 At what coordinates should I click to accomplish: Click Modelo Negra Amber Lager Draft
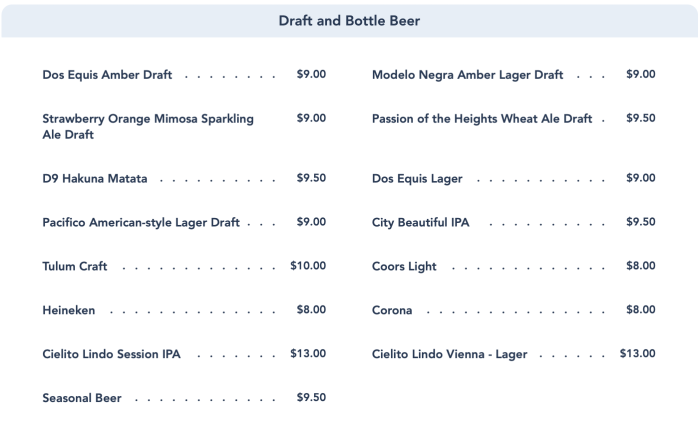pyautogui.click(x=468, y=75)
